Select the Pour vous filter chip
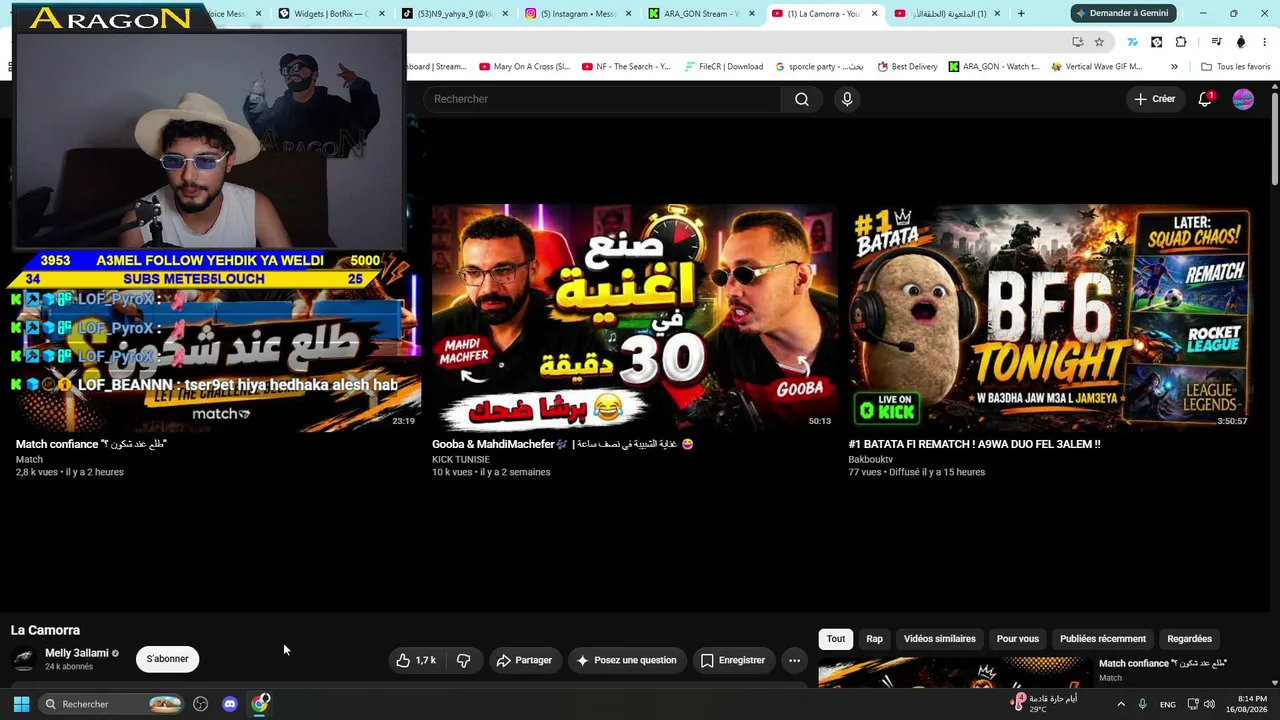1280x720 pixels. [x=1018, y=639]
